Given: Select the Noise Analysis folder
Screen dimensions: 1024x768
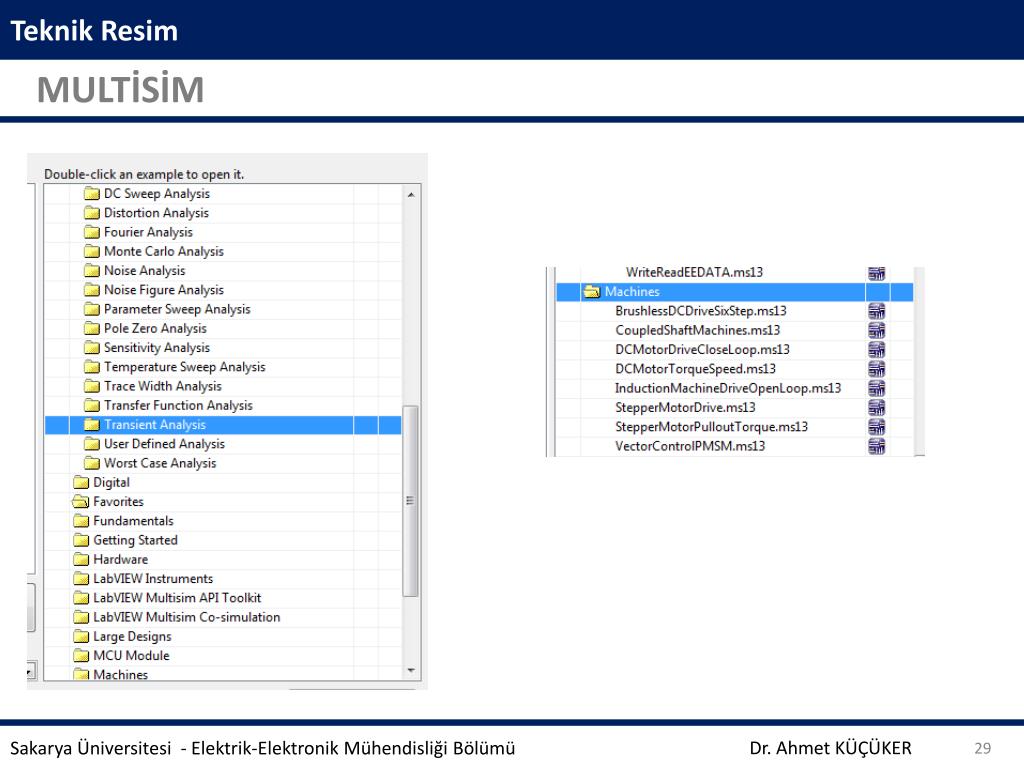Looking at the screenshot, I should tap(145, 270).
